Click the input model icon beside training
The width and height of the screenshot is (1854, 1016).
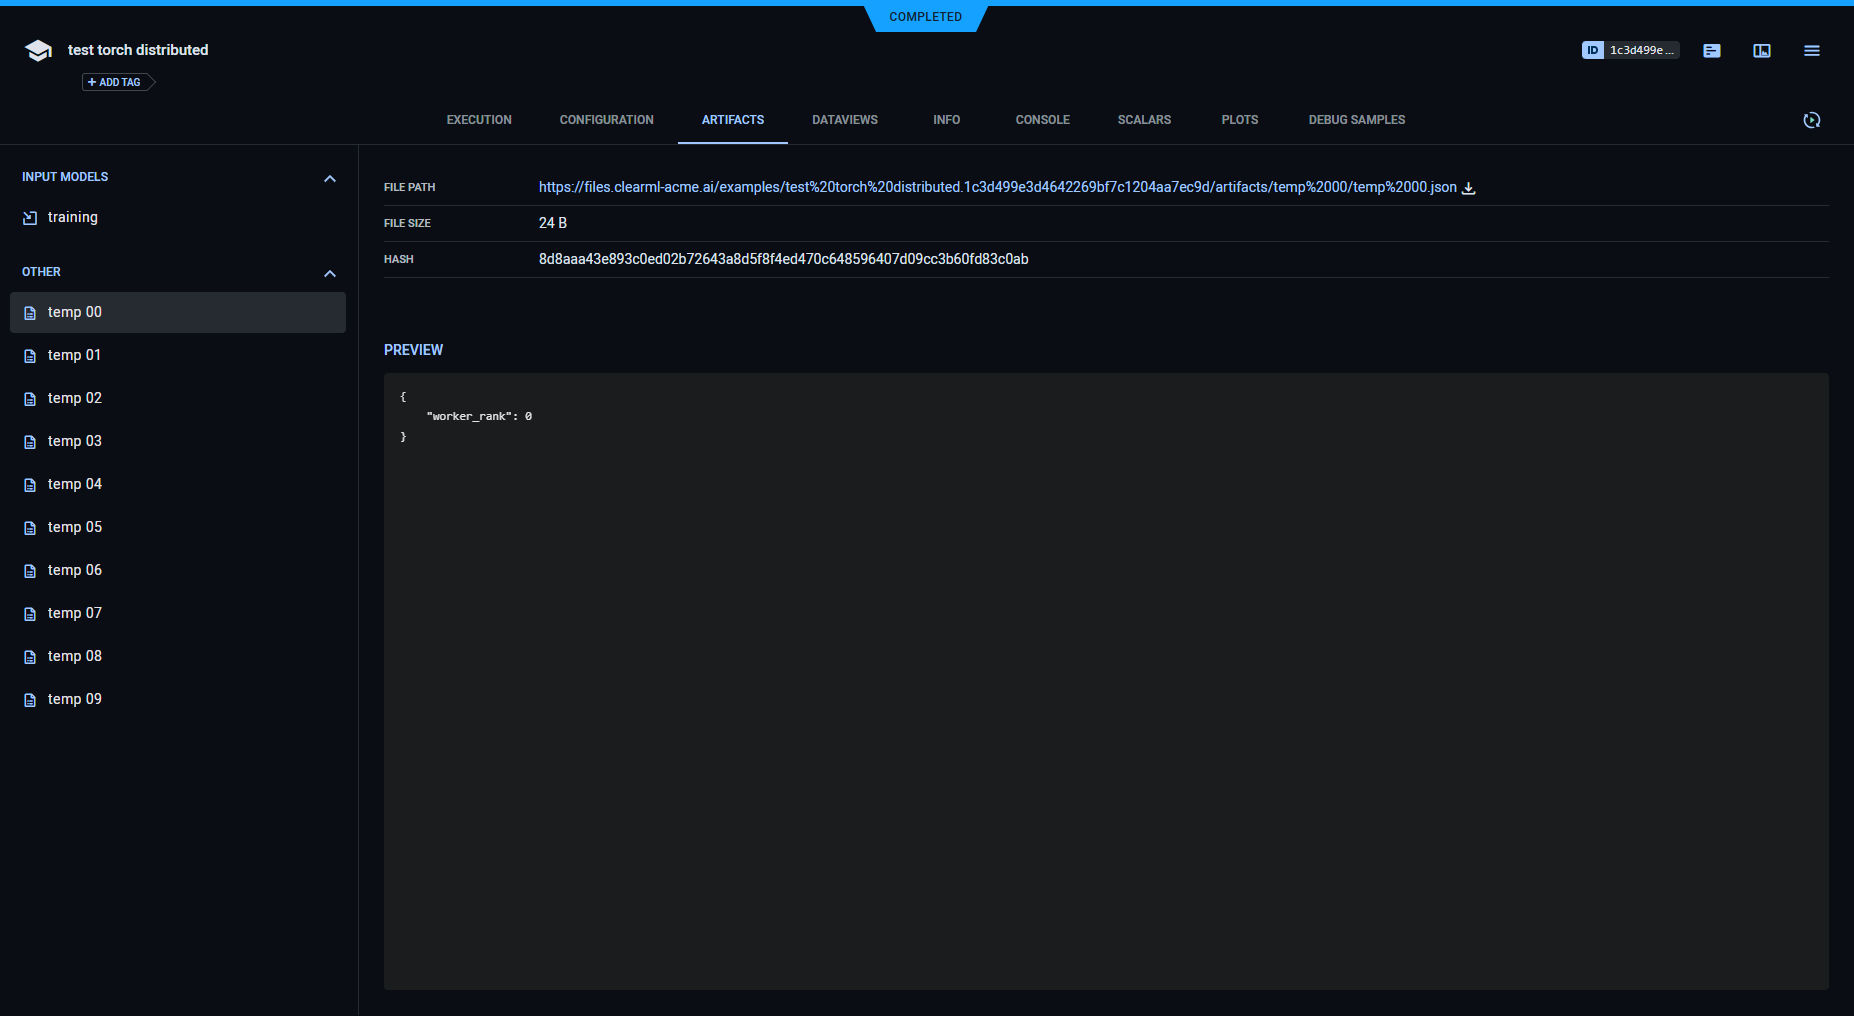coord(30,217)
